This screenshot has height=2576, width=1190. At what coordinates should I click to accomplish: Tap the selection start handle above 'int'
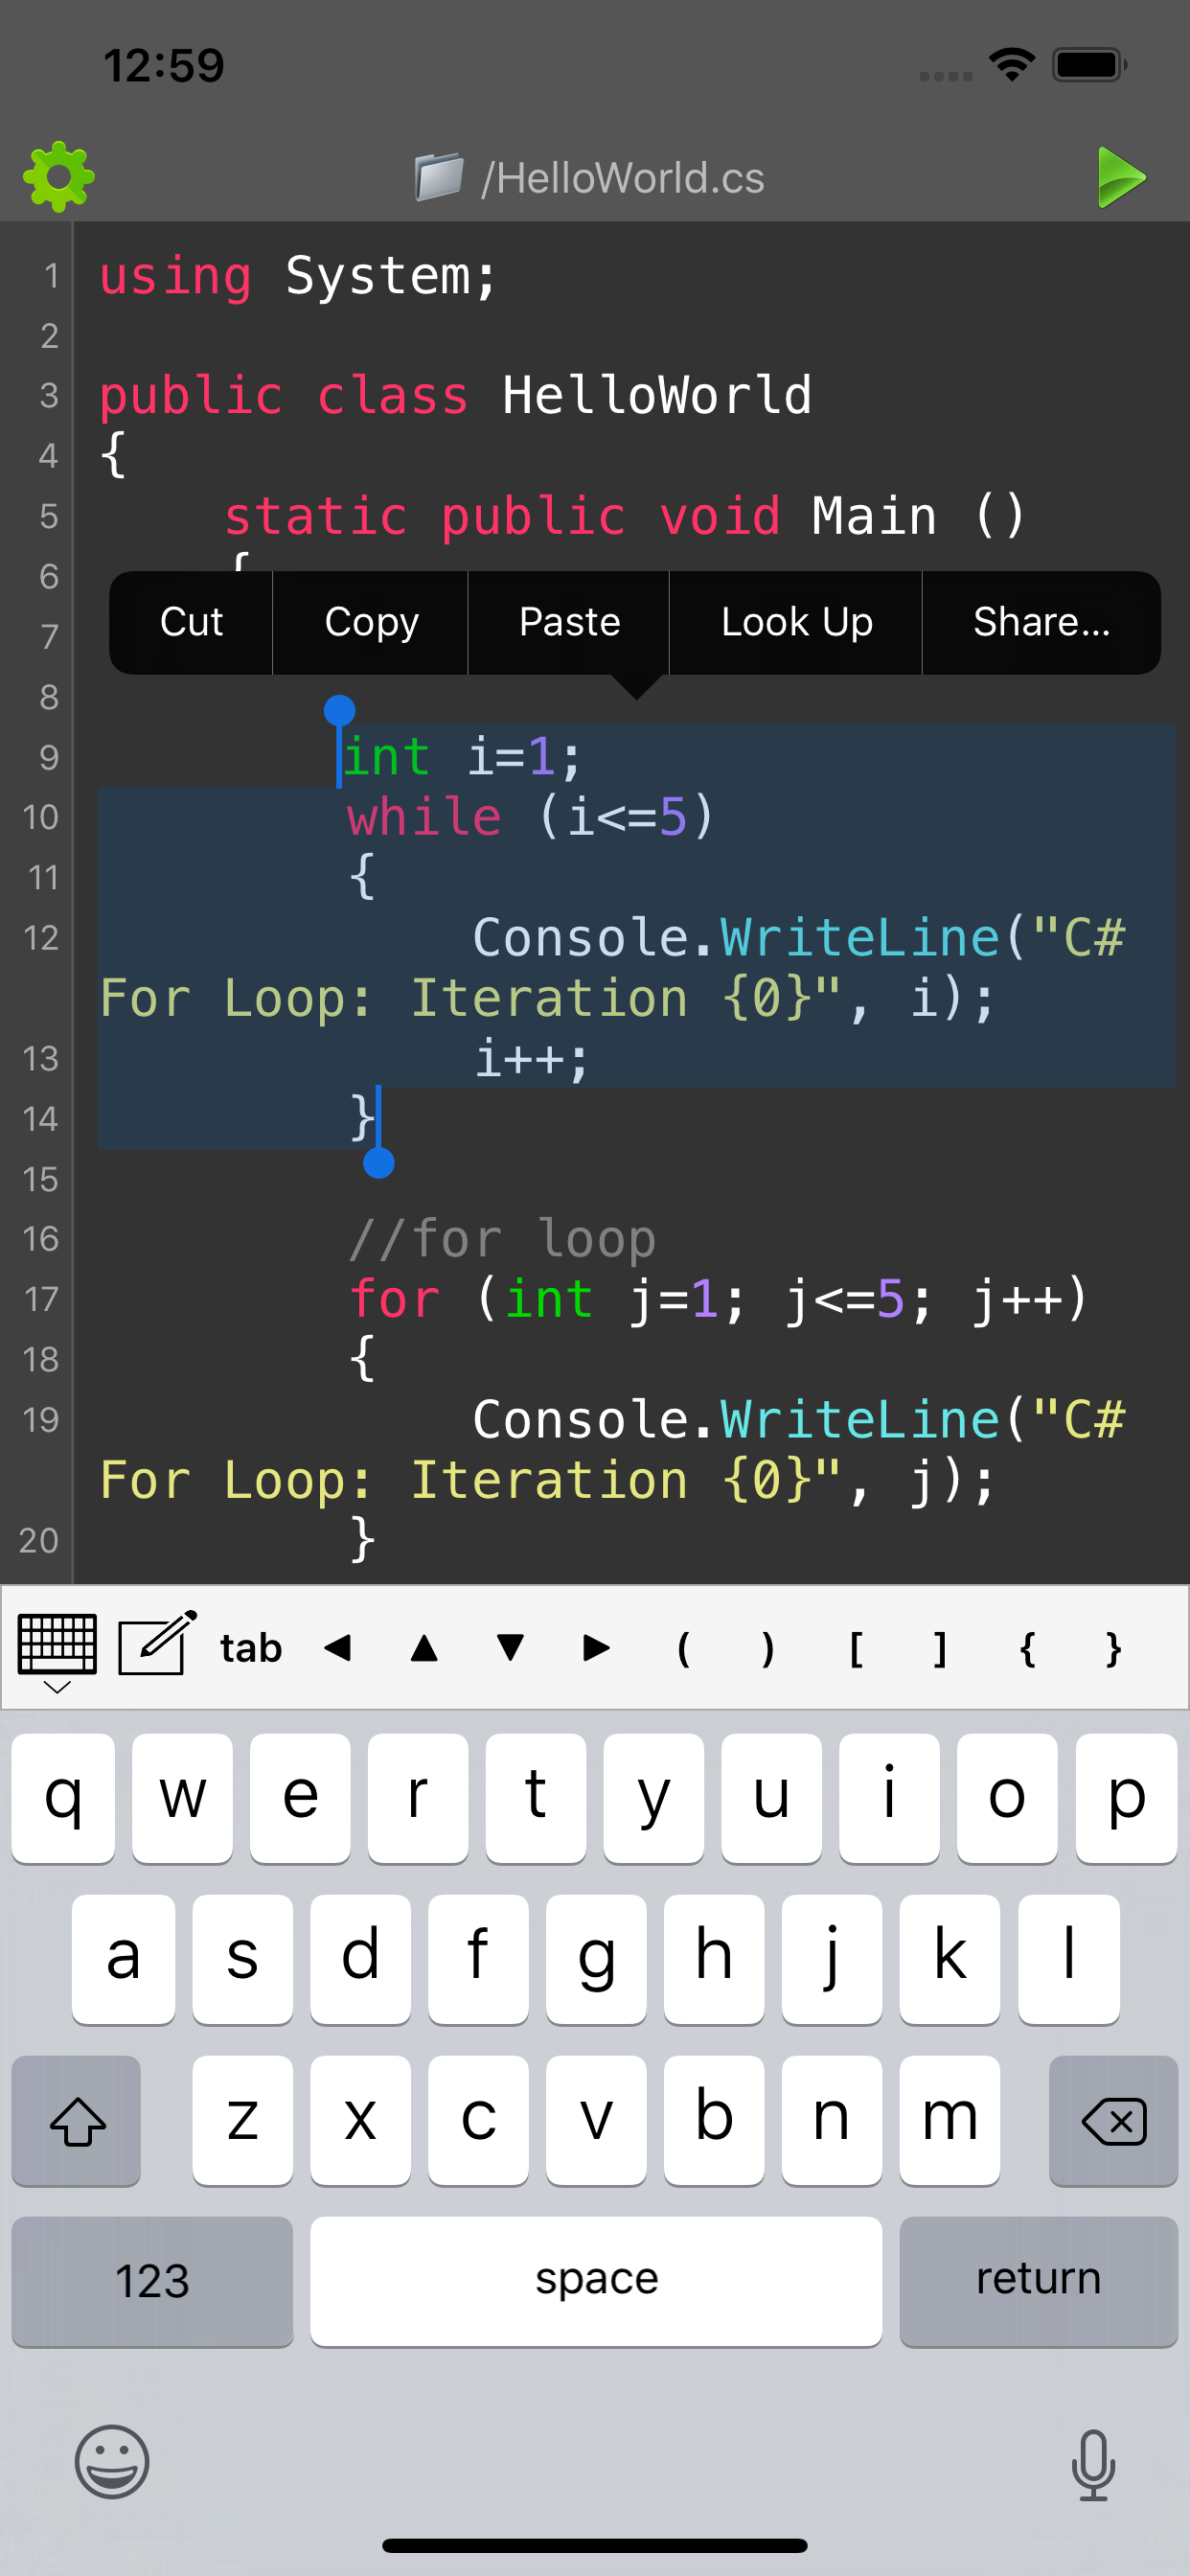pyautogui.click(x=340, y=711)
